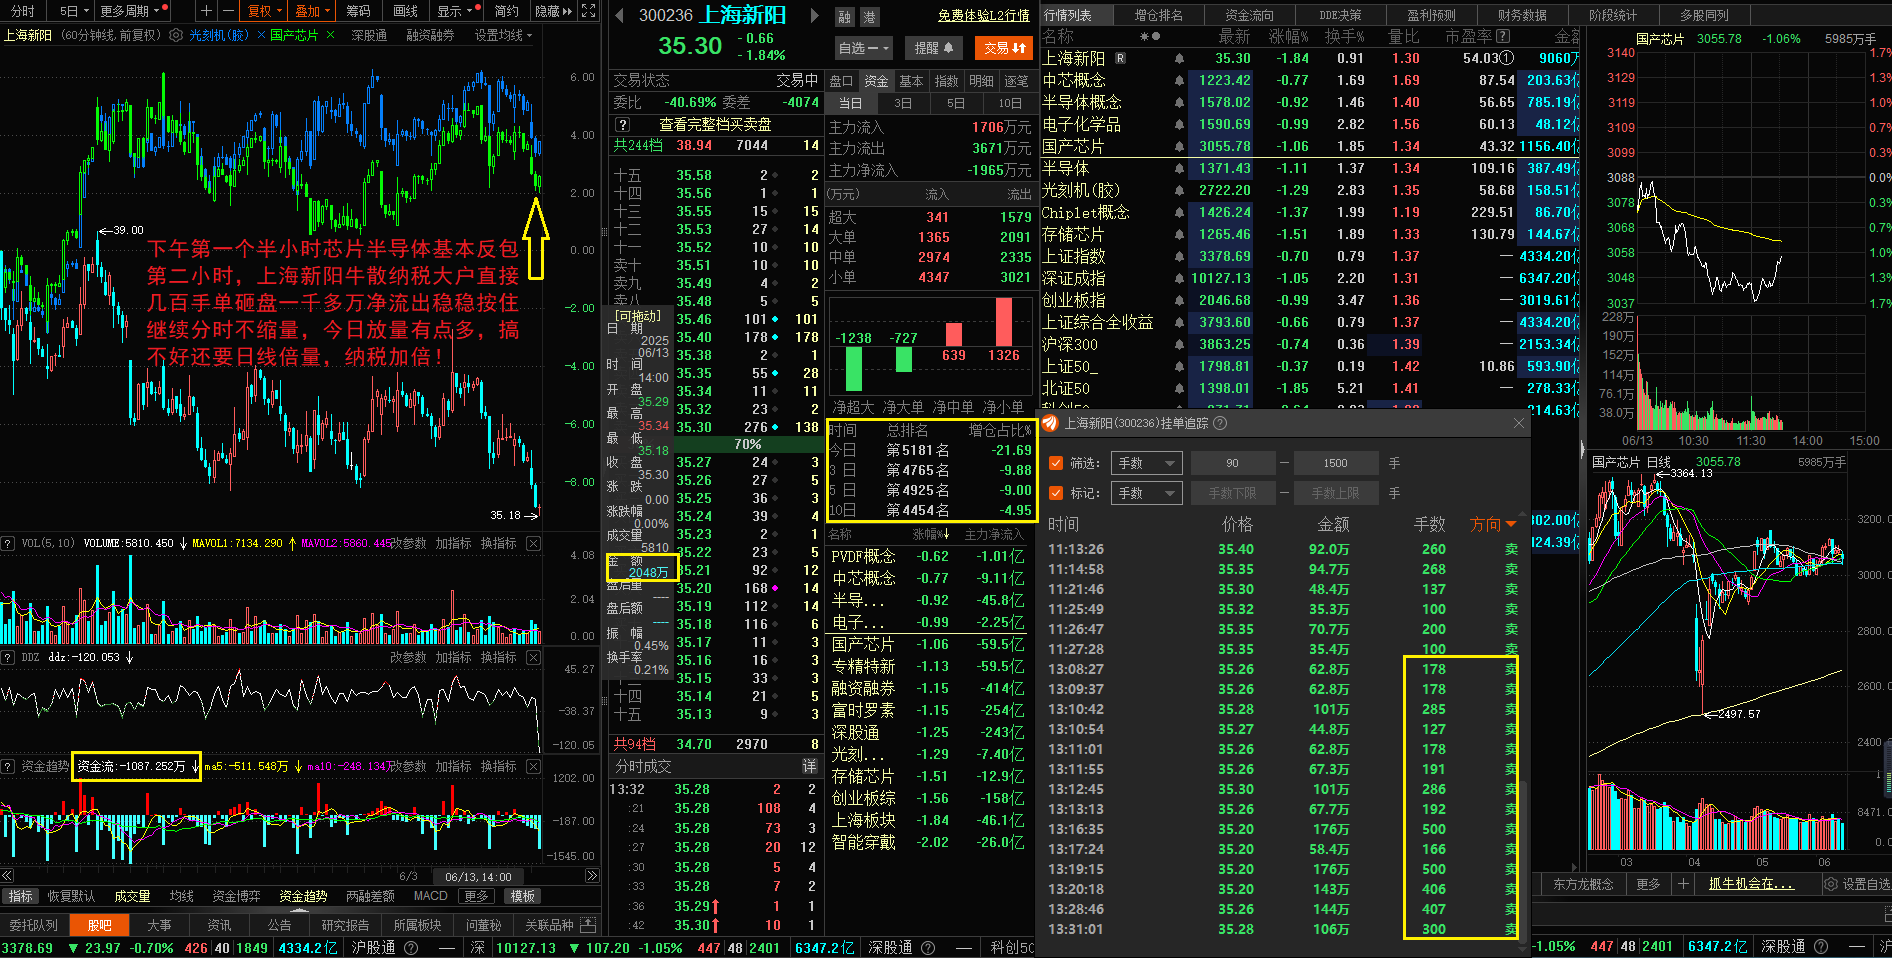The image size is (1892, 958).
Task: Expand 更多 indicators button
Action: coord(476,896)
